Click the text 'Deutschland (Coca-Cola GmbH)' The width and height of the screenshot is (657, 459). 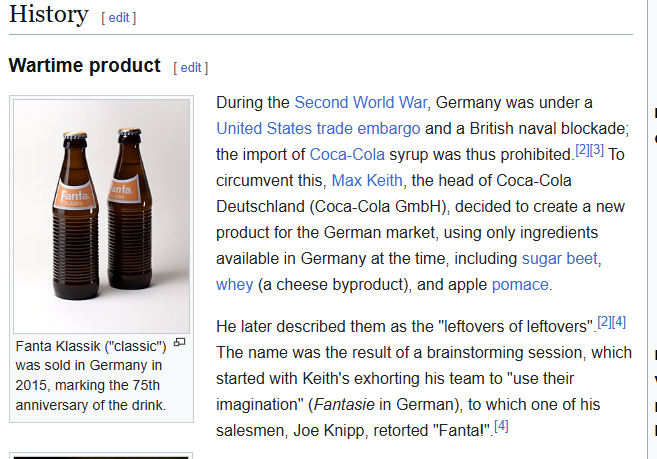coord(333,207)
